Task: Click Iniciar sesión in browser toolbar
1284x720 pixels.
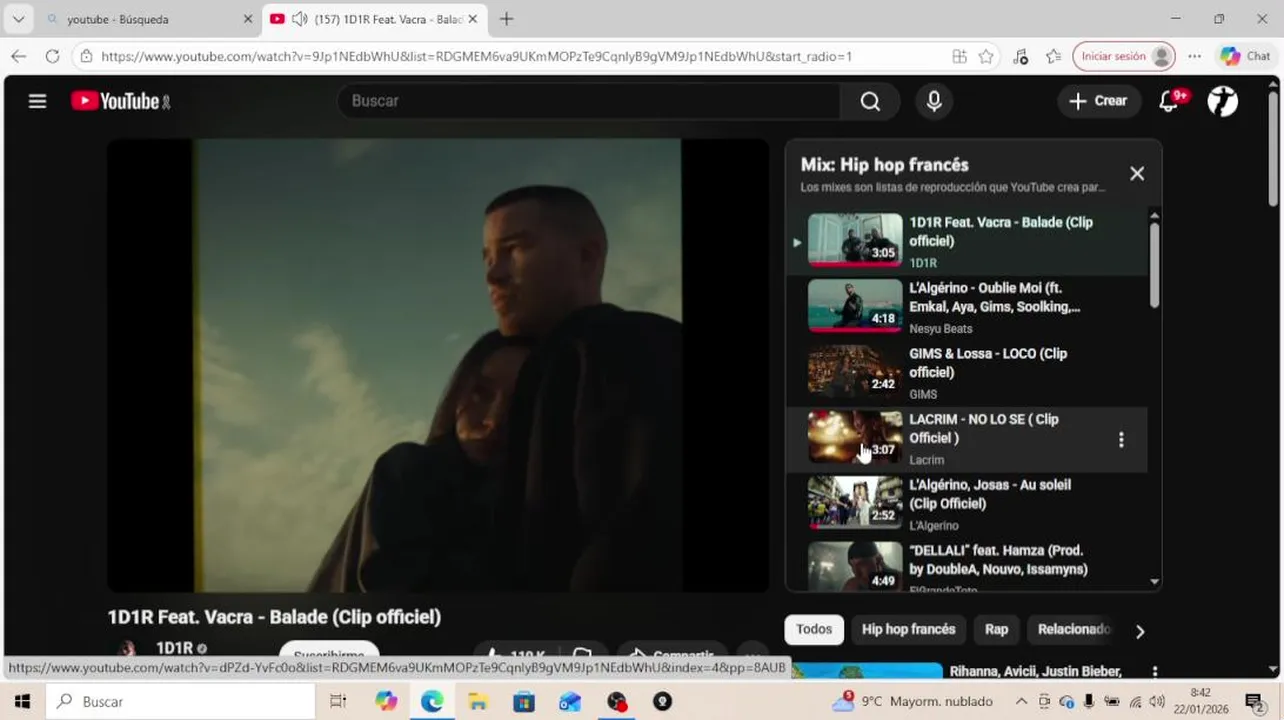Action: tap(1123, 56)
